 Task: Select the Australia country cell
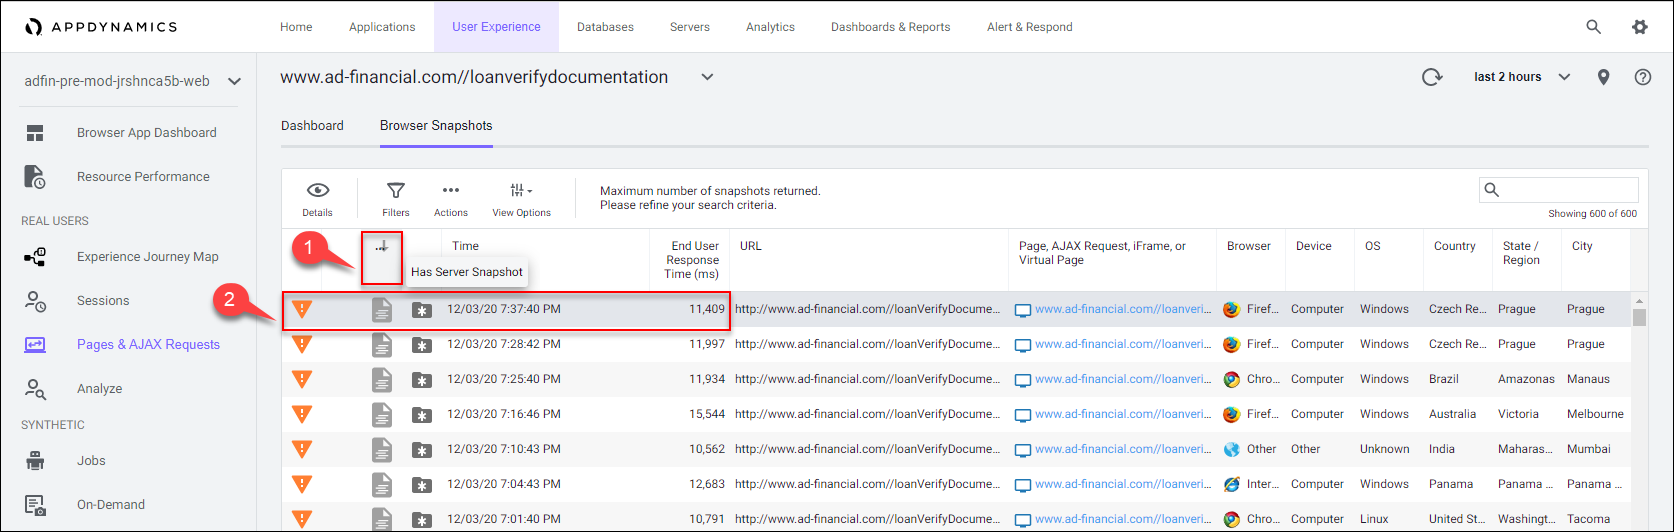tap(1452, 414)
